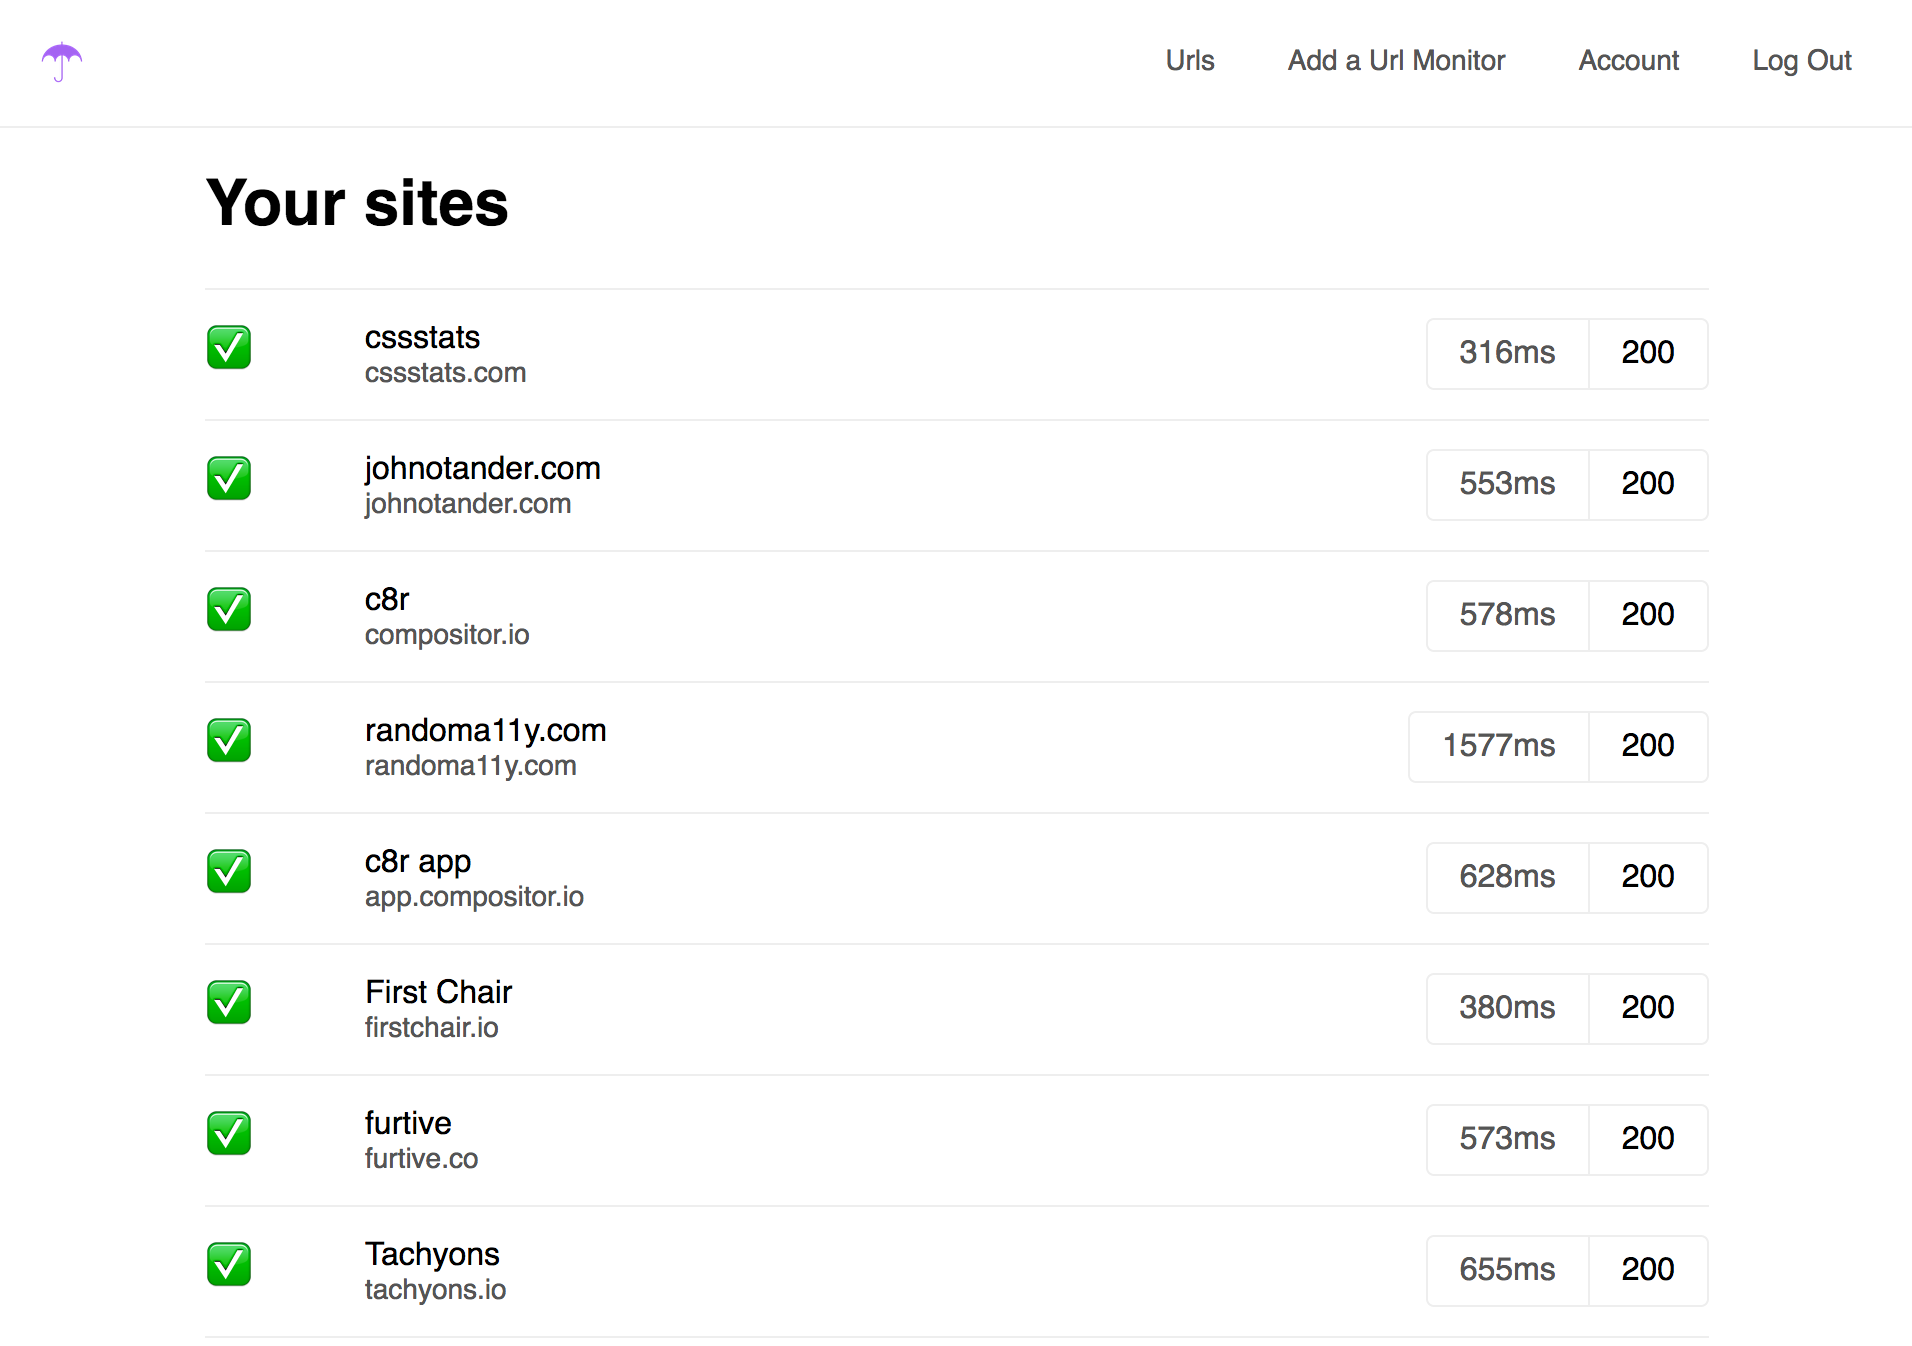Click Log Out
The image size is (1912, 1346).
coord(1801,61)
